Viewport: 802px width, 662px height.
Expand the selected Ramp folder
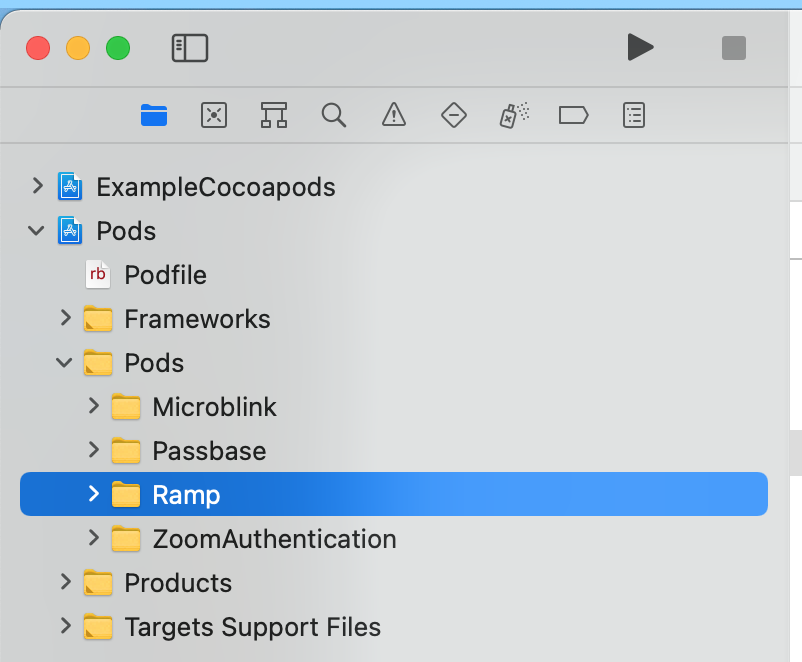point(93,494)
